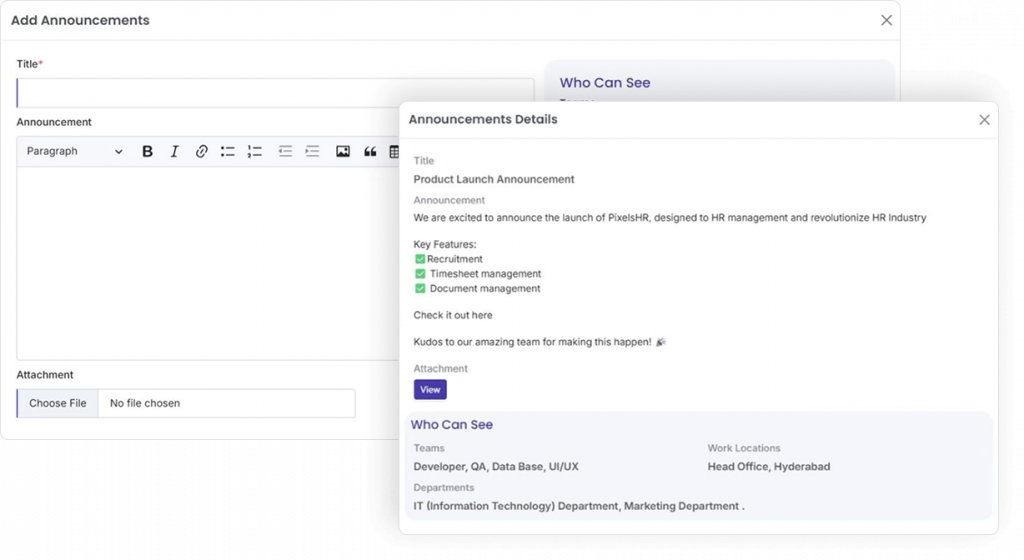Close the Announcements Details dialog
Viewport: 1024px width, 560px height.
pos(984,120)
